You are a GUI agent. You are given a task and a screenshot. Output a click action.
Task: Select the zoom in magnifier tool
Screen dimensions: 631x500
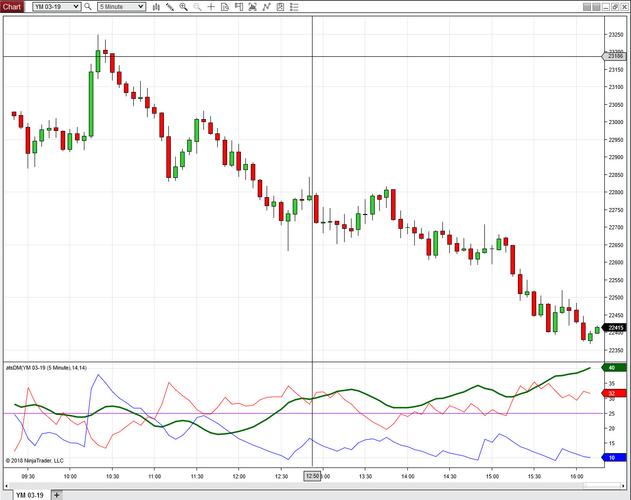(183, 7)
